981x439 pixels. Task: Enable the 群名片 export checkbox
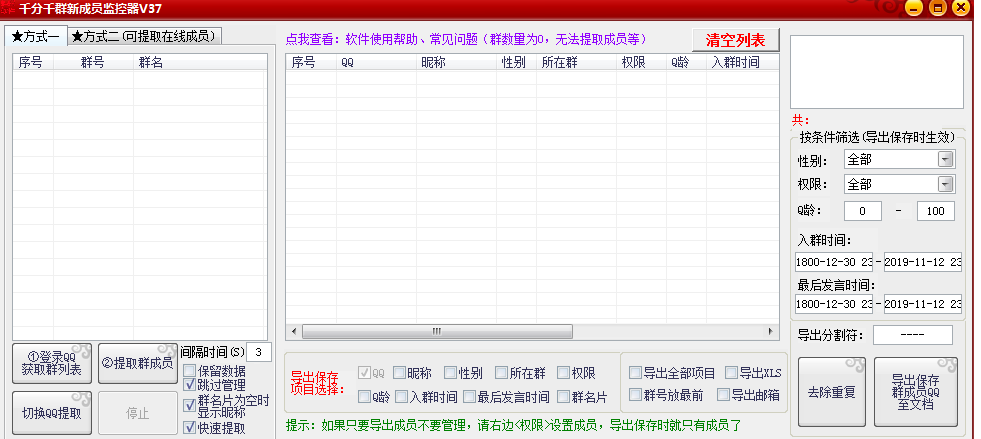563,396
